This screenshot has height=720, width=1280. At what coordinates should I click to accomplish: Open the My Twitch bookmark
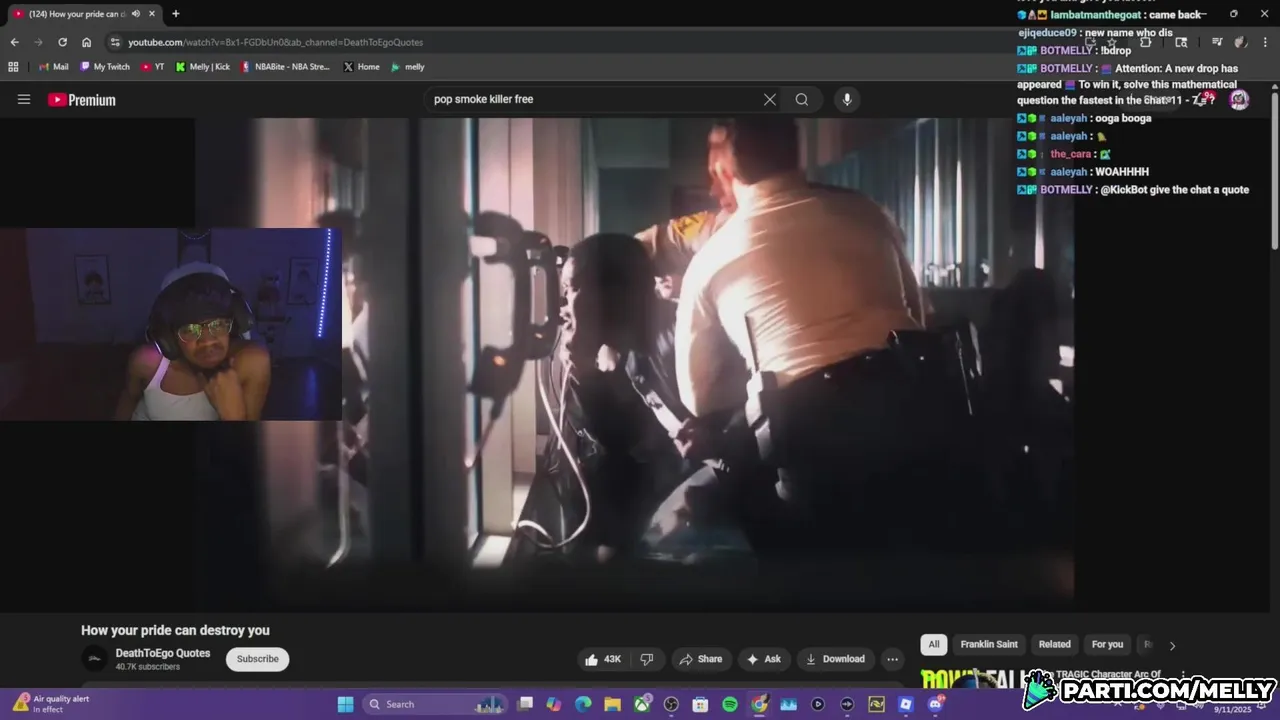pyautogui.click(x=105, y=67)
